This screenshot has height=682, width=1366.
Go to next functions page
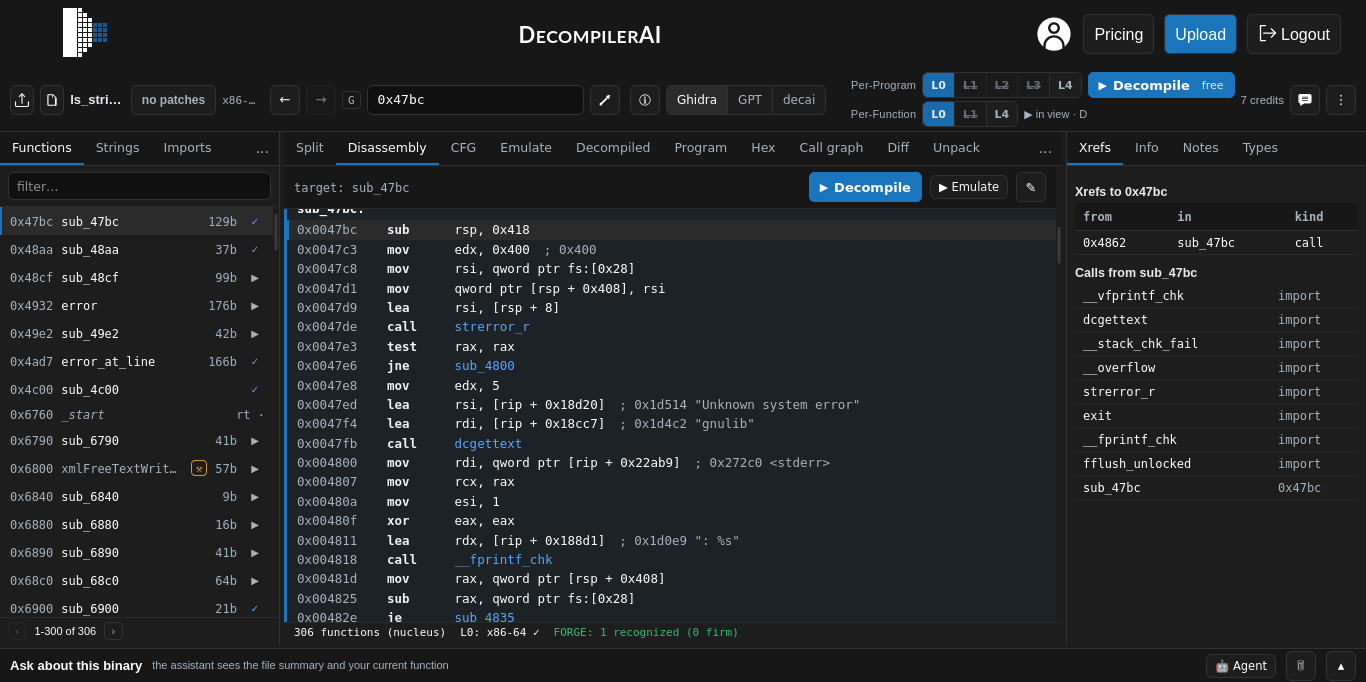[x=113, y=631]
